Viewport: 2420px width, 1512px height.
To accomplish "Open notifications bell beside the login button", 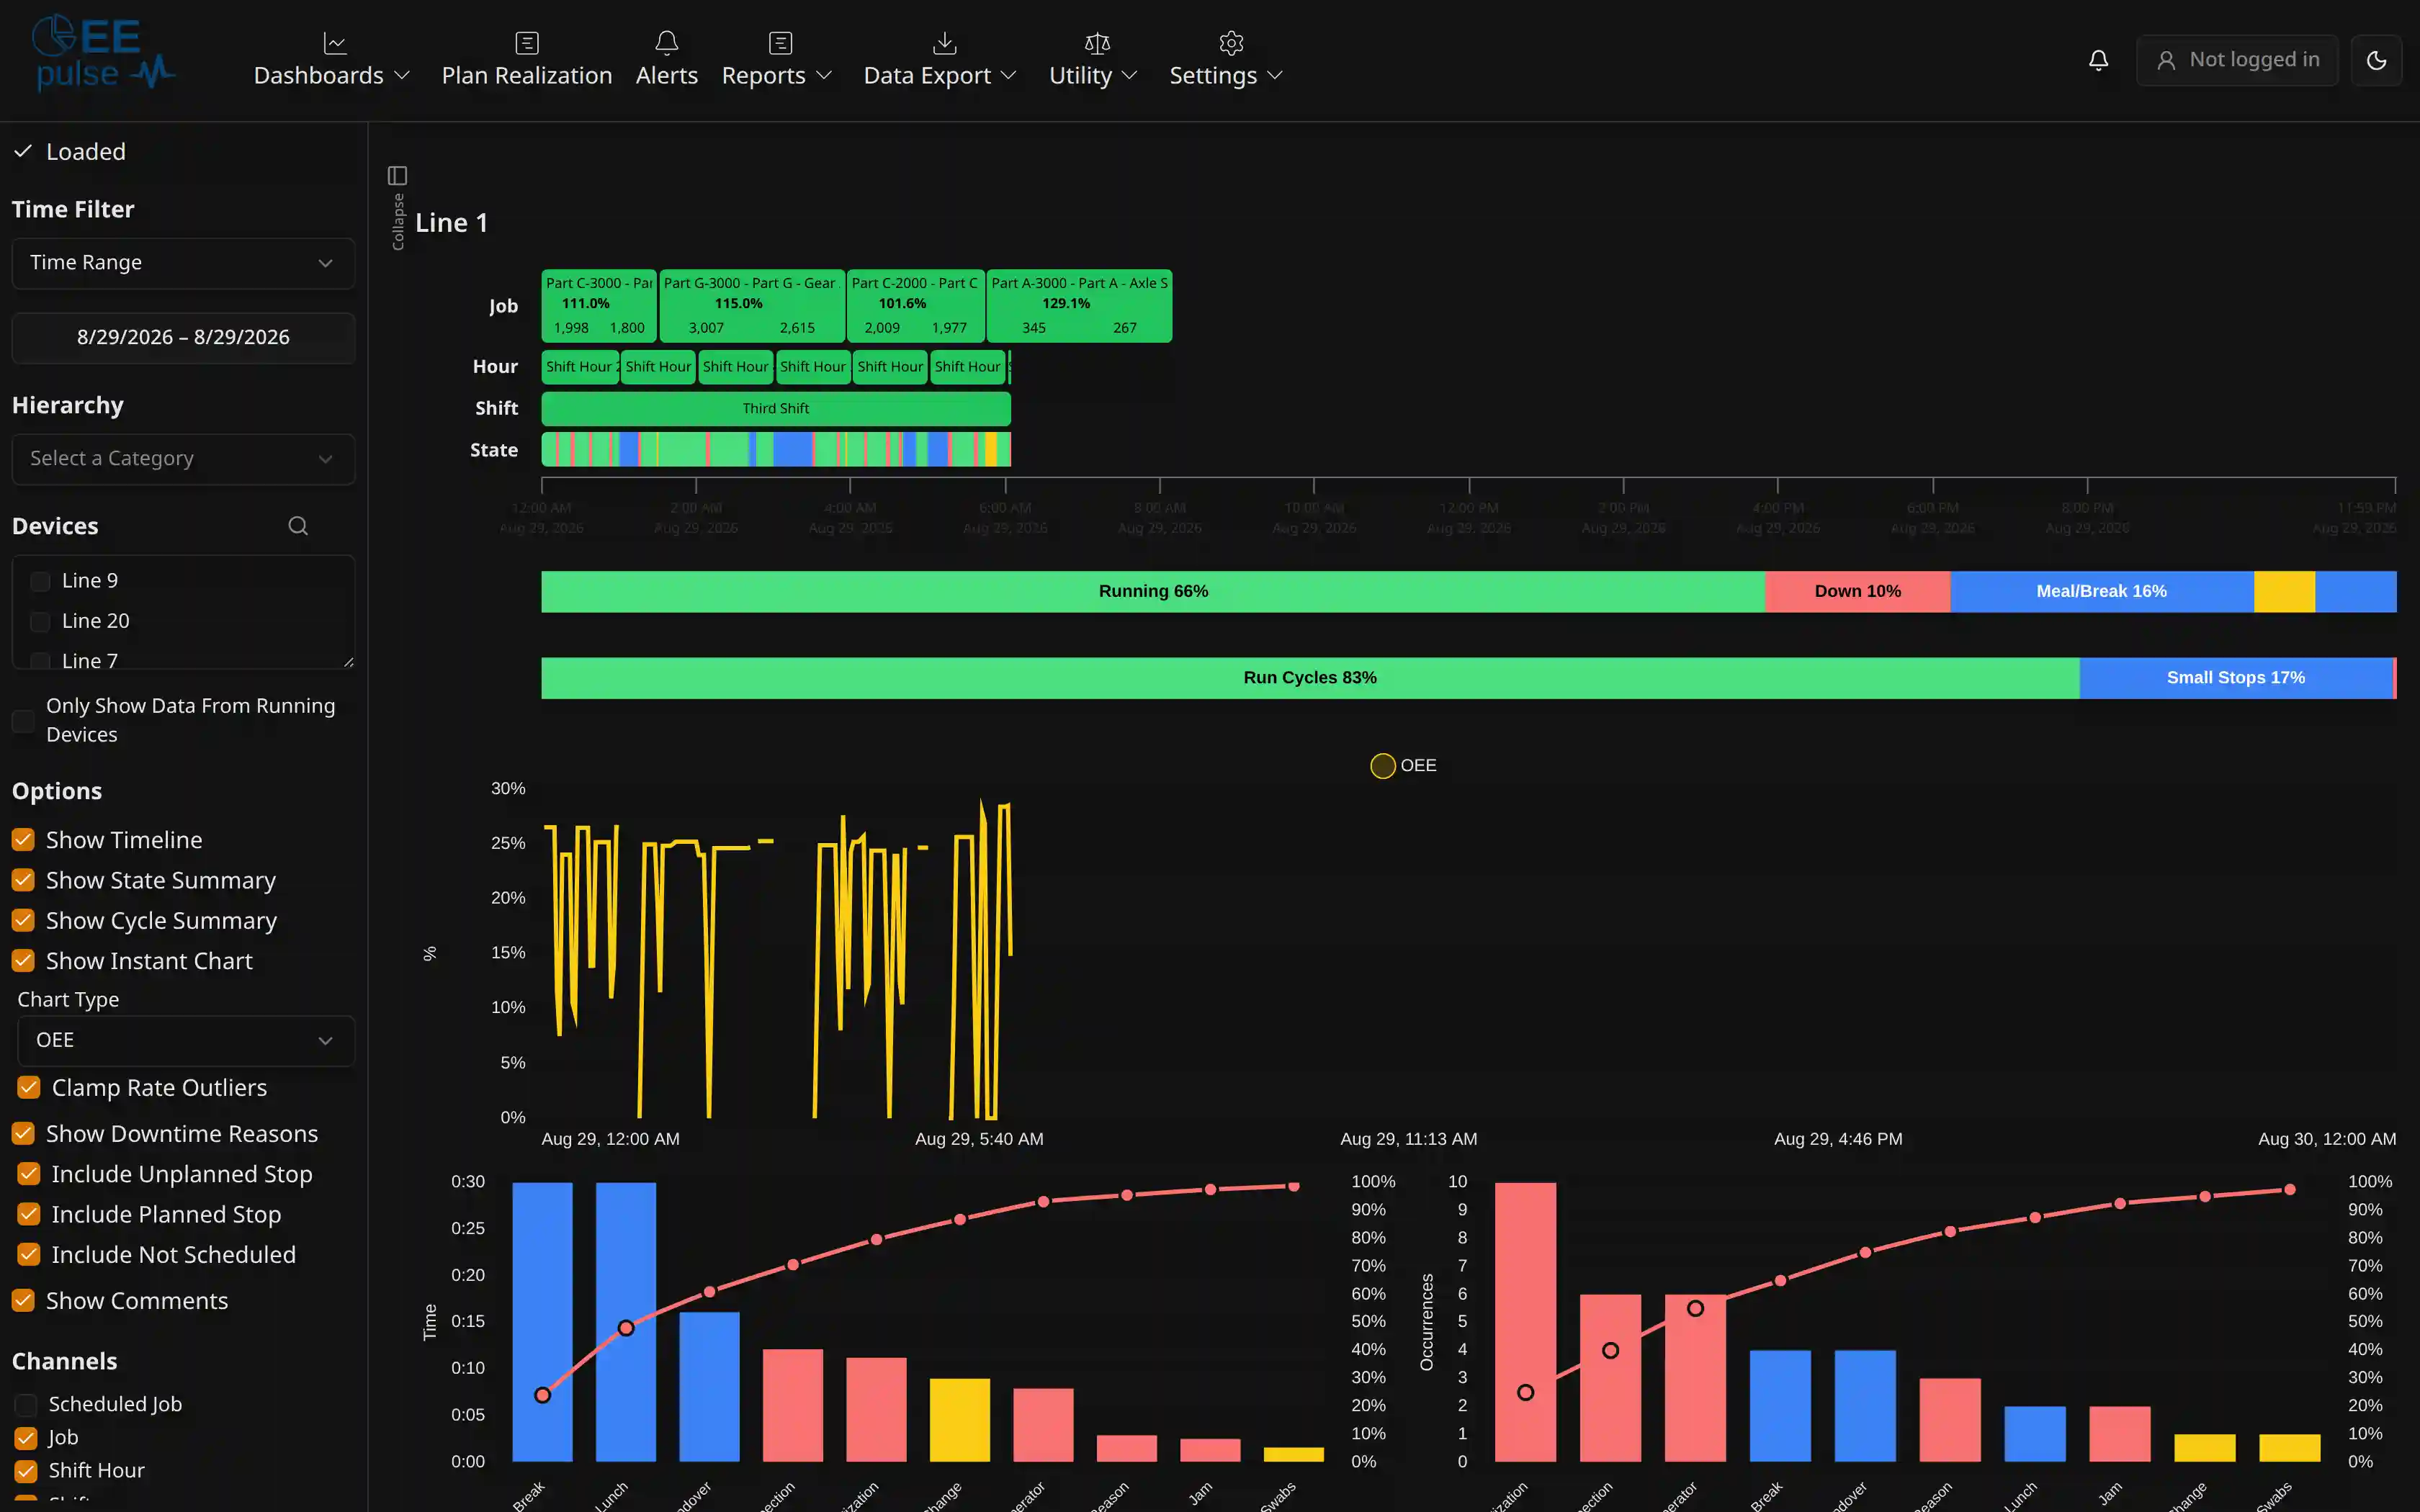I will pyautogui.click(x=2098, y=60).
